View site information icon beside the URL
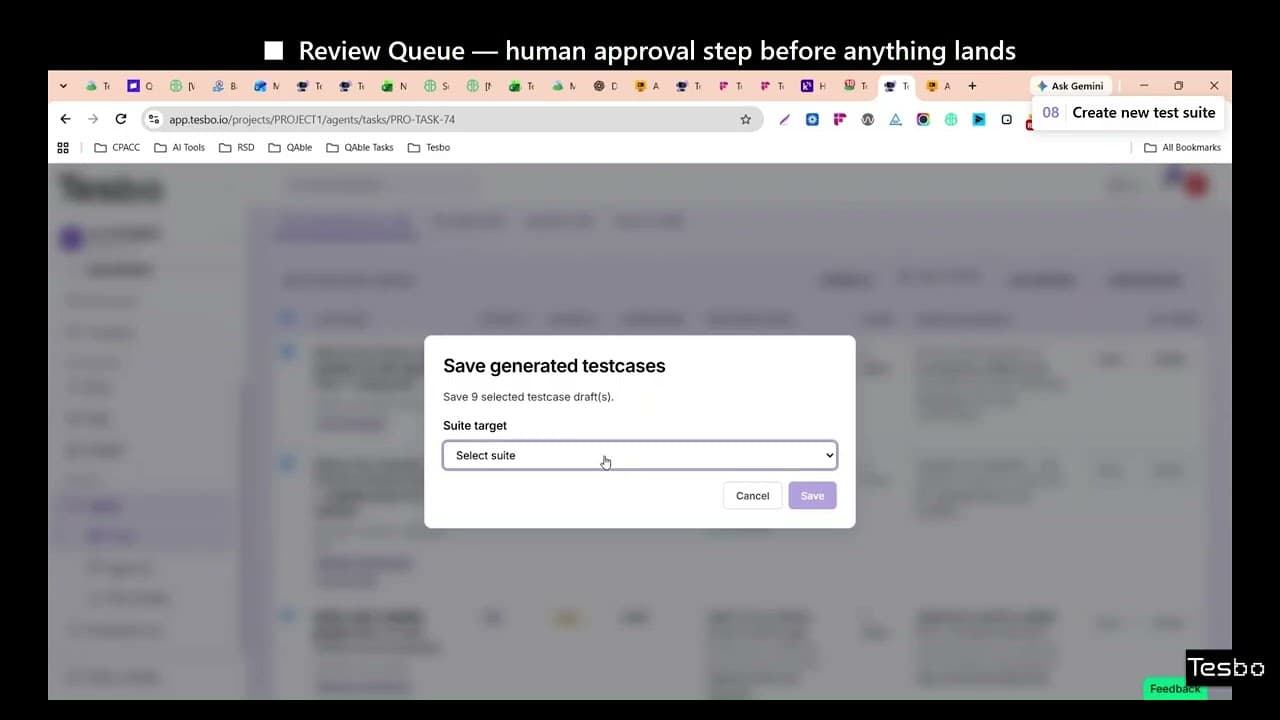 coord(153,119)
